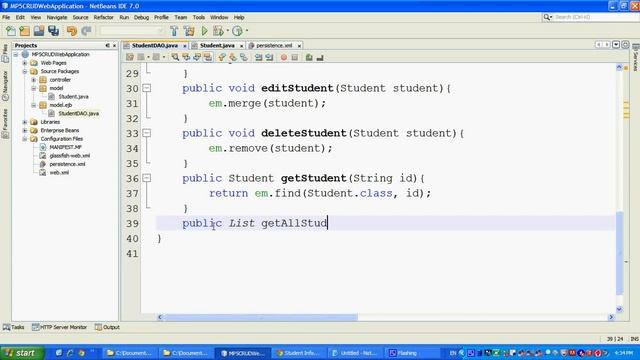
Task: Open the Refactor menu
Action: tap(103, 18)
